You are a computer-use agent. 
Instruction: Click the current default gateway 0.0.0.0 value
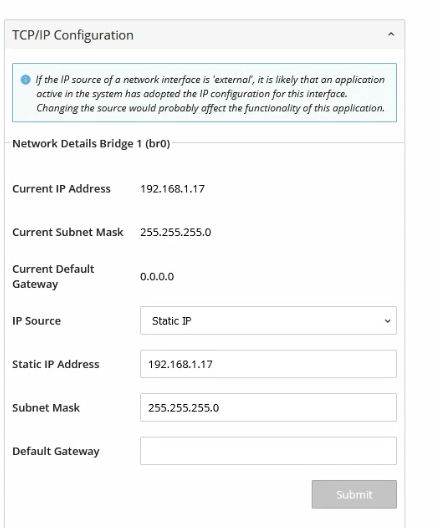coord(157,277)
